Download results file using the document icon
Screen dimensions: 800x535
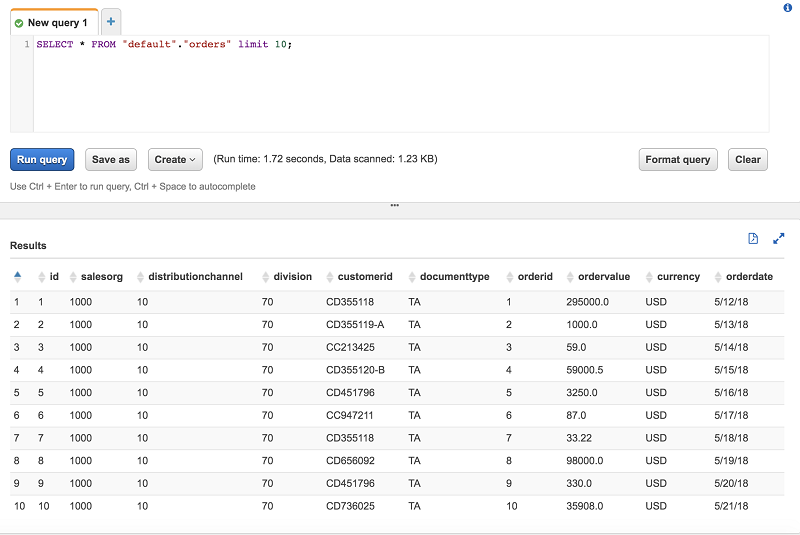click(x=753, y=238)
